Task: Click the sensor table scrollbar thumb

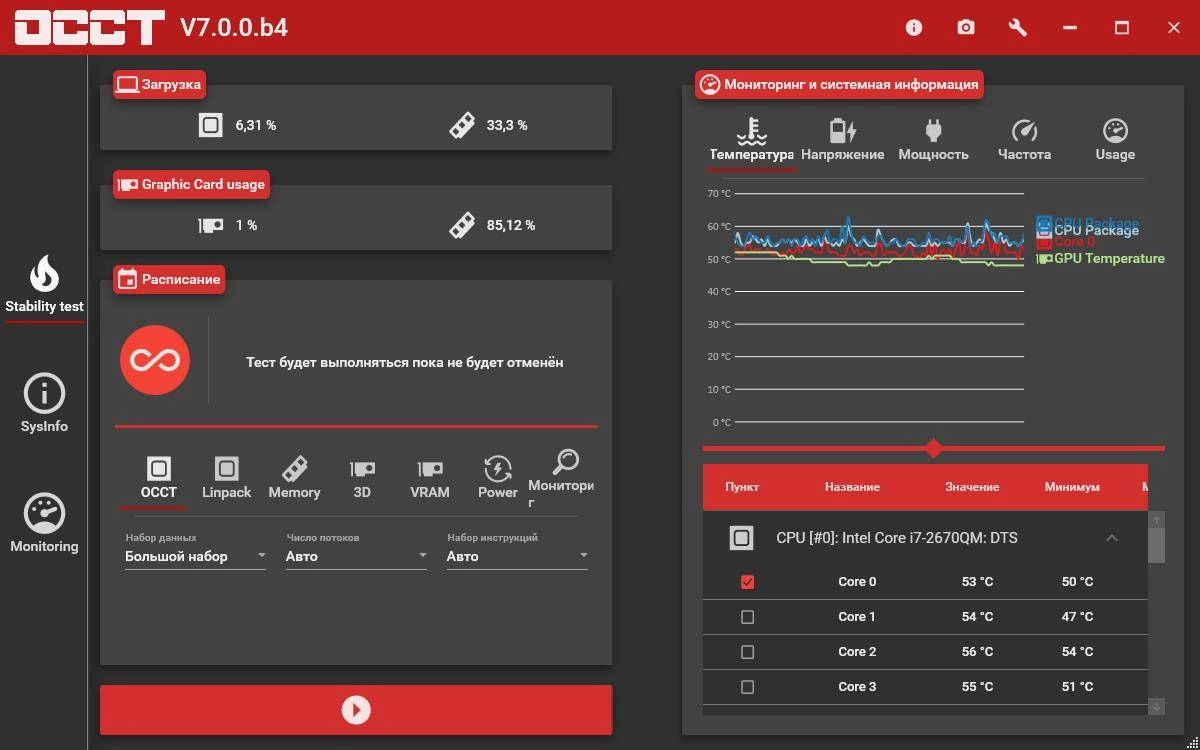Action: point(1156,545)
